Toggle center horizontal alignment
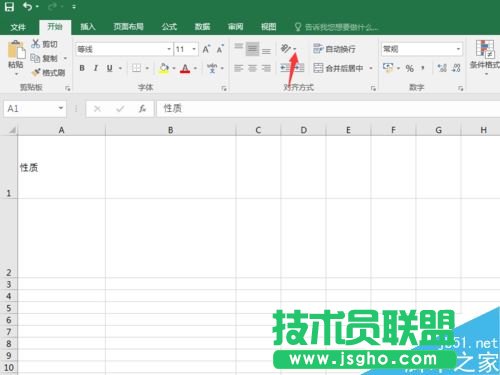500x375 pixels. [252, 68]
